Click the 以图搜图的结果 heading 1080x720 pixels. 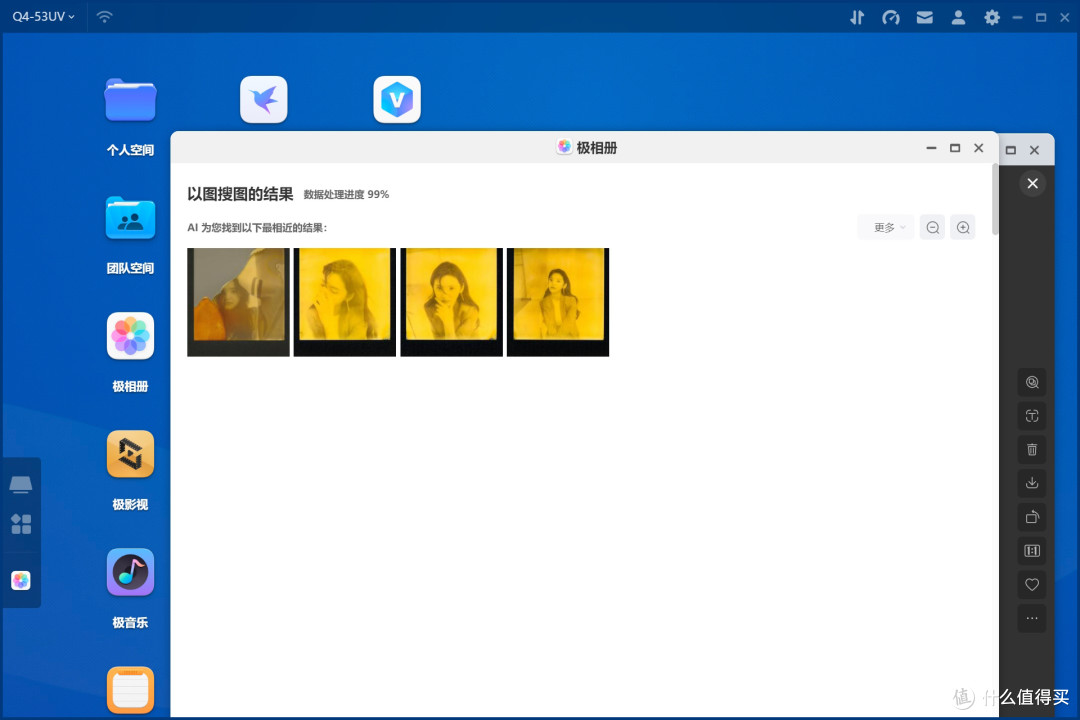240,194
